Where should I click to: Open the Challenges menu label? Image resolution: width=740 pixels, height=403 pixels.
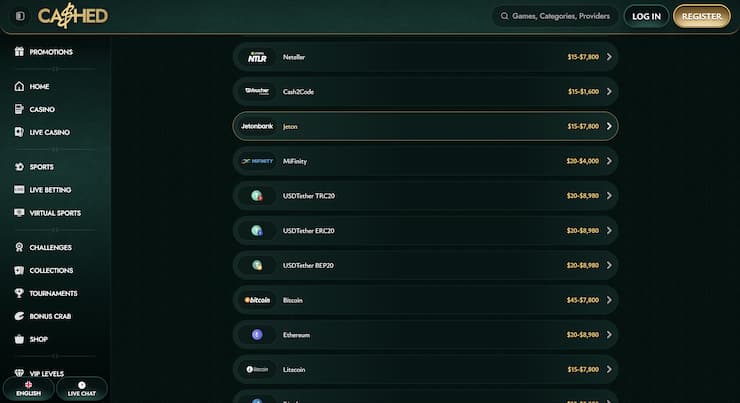pyautogui.click(x=50, y=248)
